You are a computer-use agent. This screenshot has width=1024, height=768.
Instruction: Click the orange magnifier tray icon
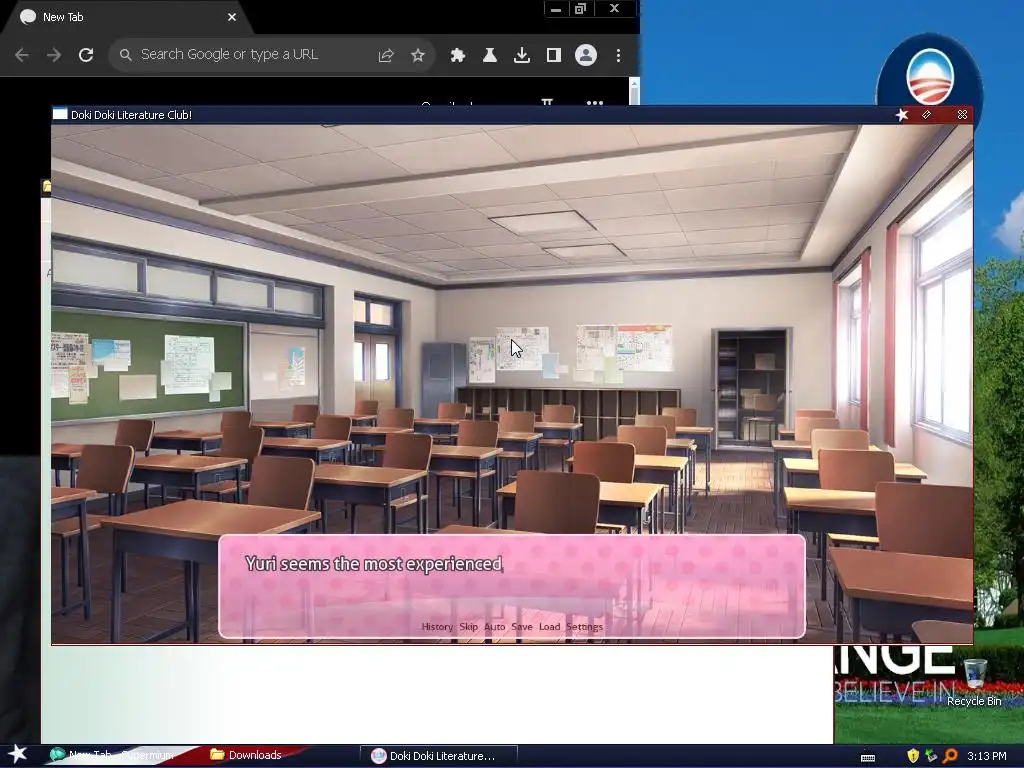[950, 756]
